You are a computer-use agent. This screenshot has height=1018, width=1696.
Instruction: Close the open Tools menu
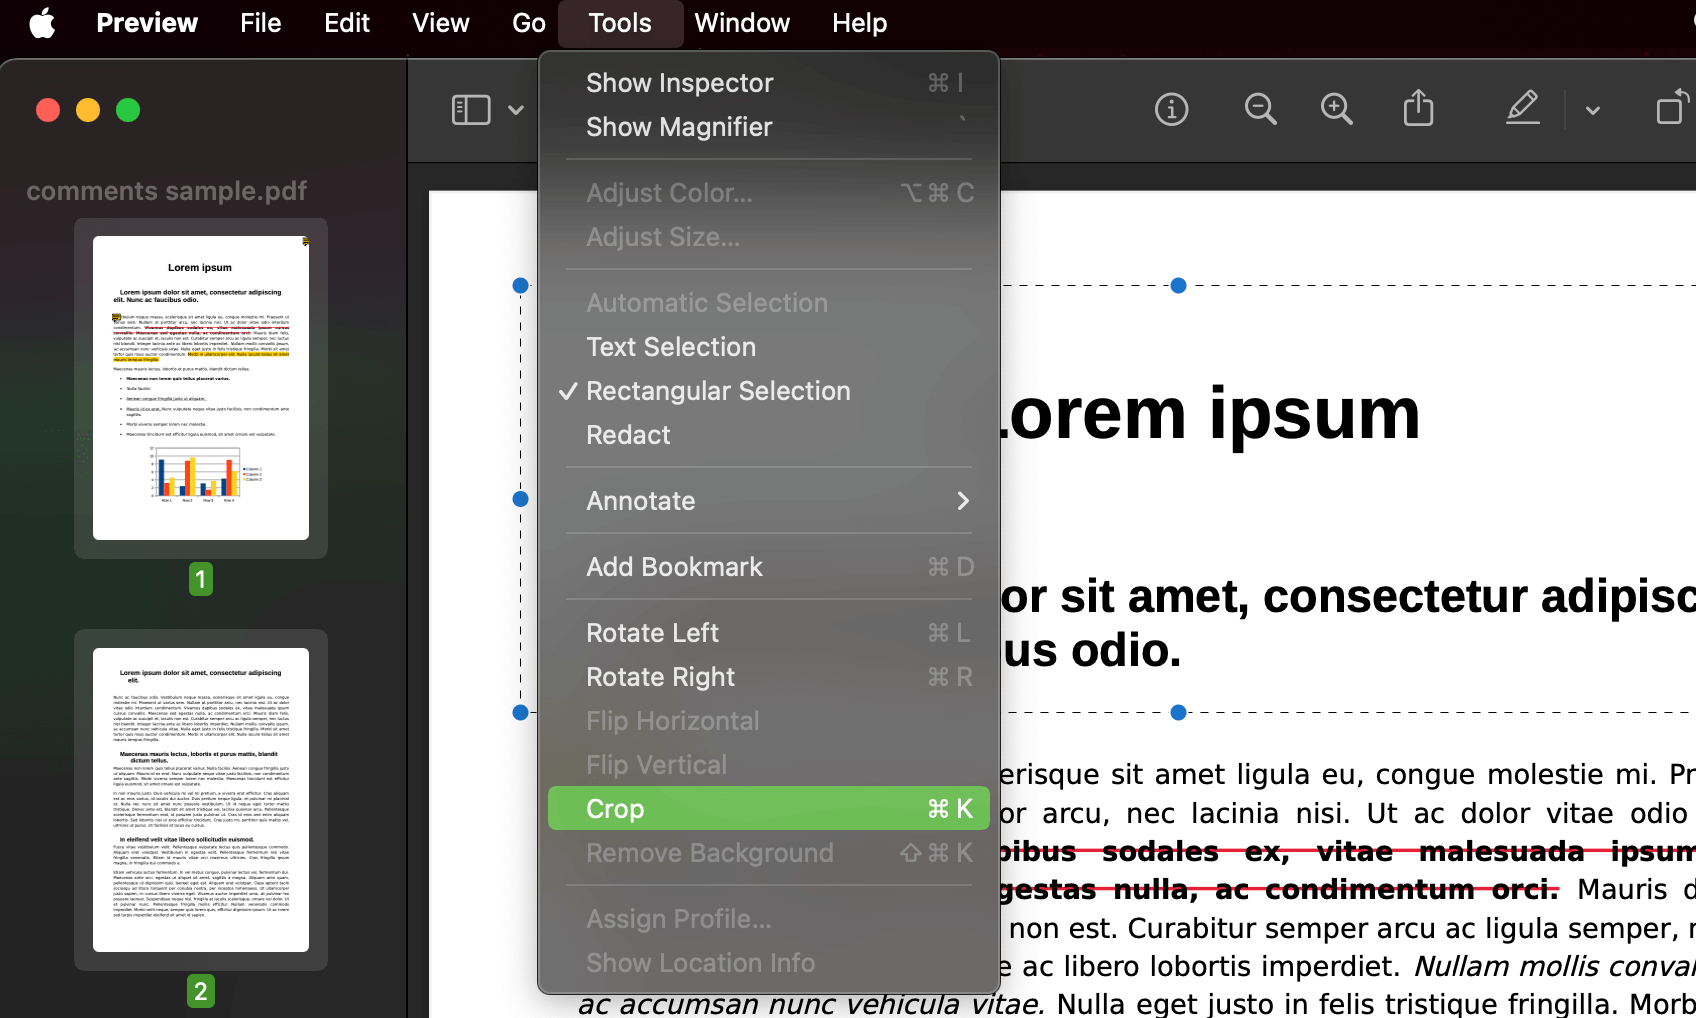pyautogui.click(x=620, y=23)
